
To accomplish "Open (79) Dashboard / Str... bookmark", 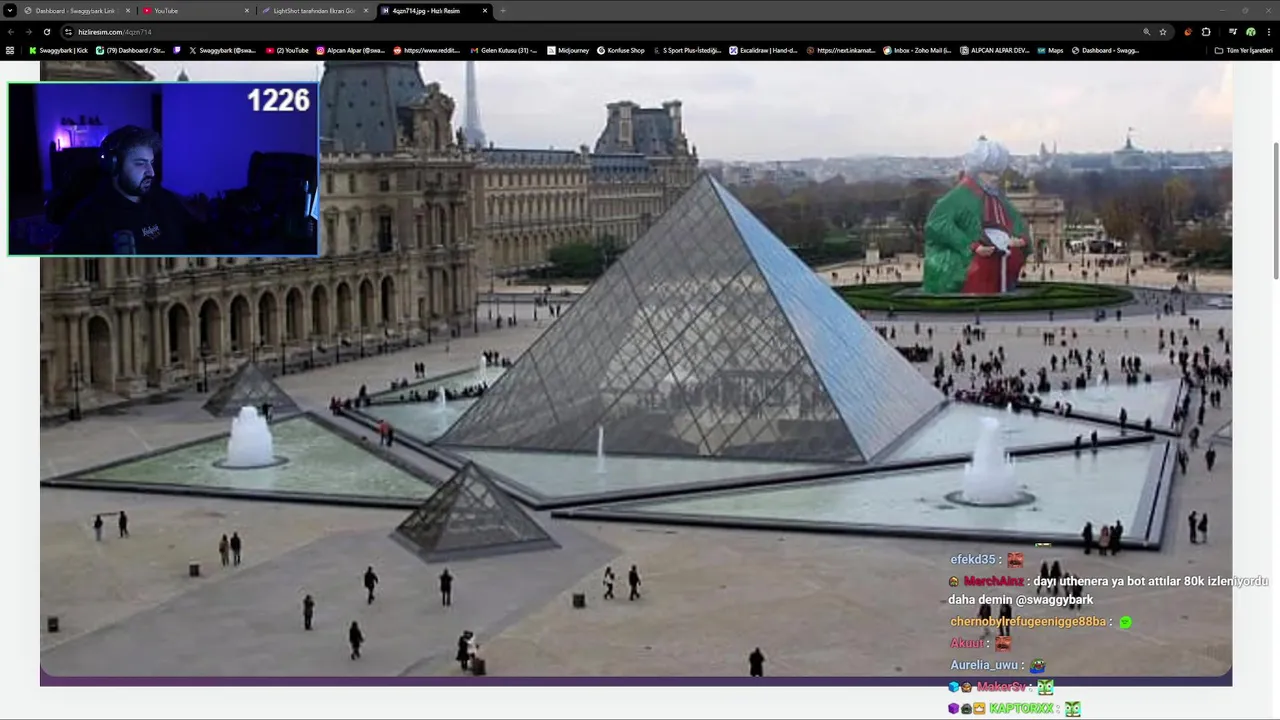I will tap(130, 50).
